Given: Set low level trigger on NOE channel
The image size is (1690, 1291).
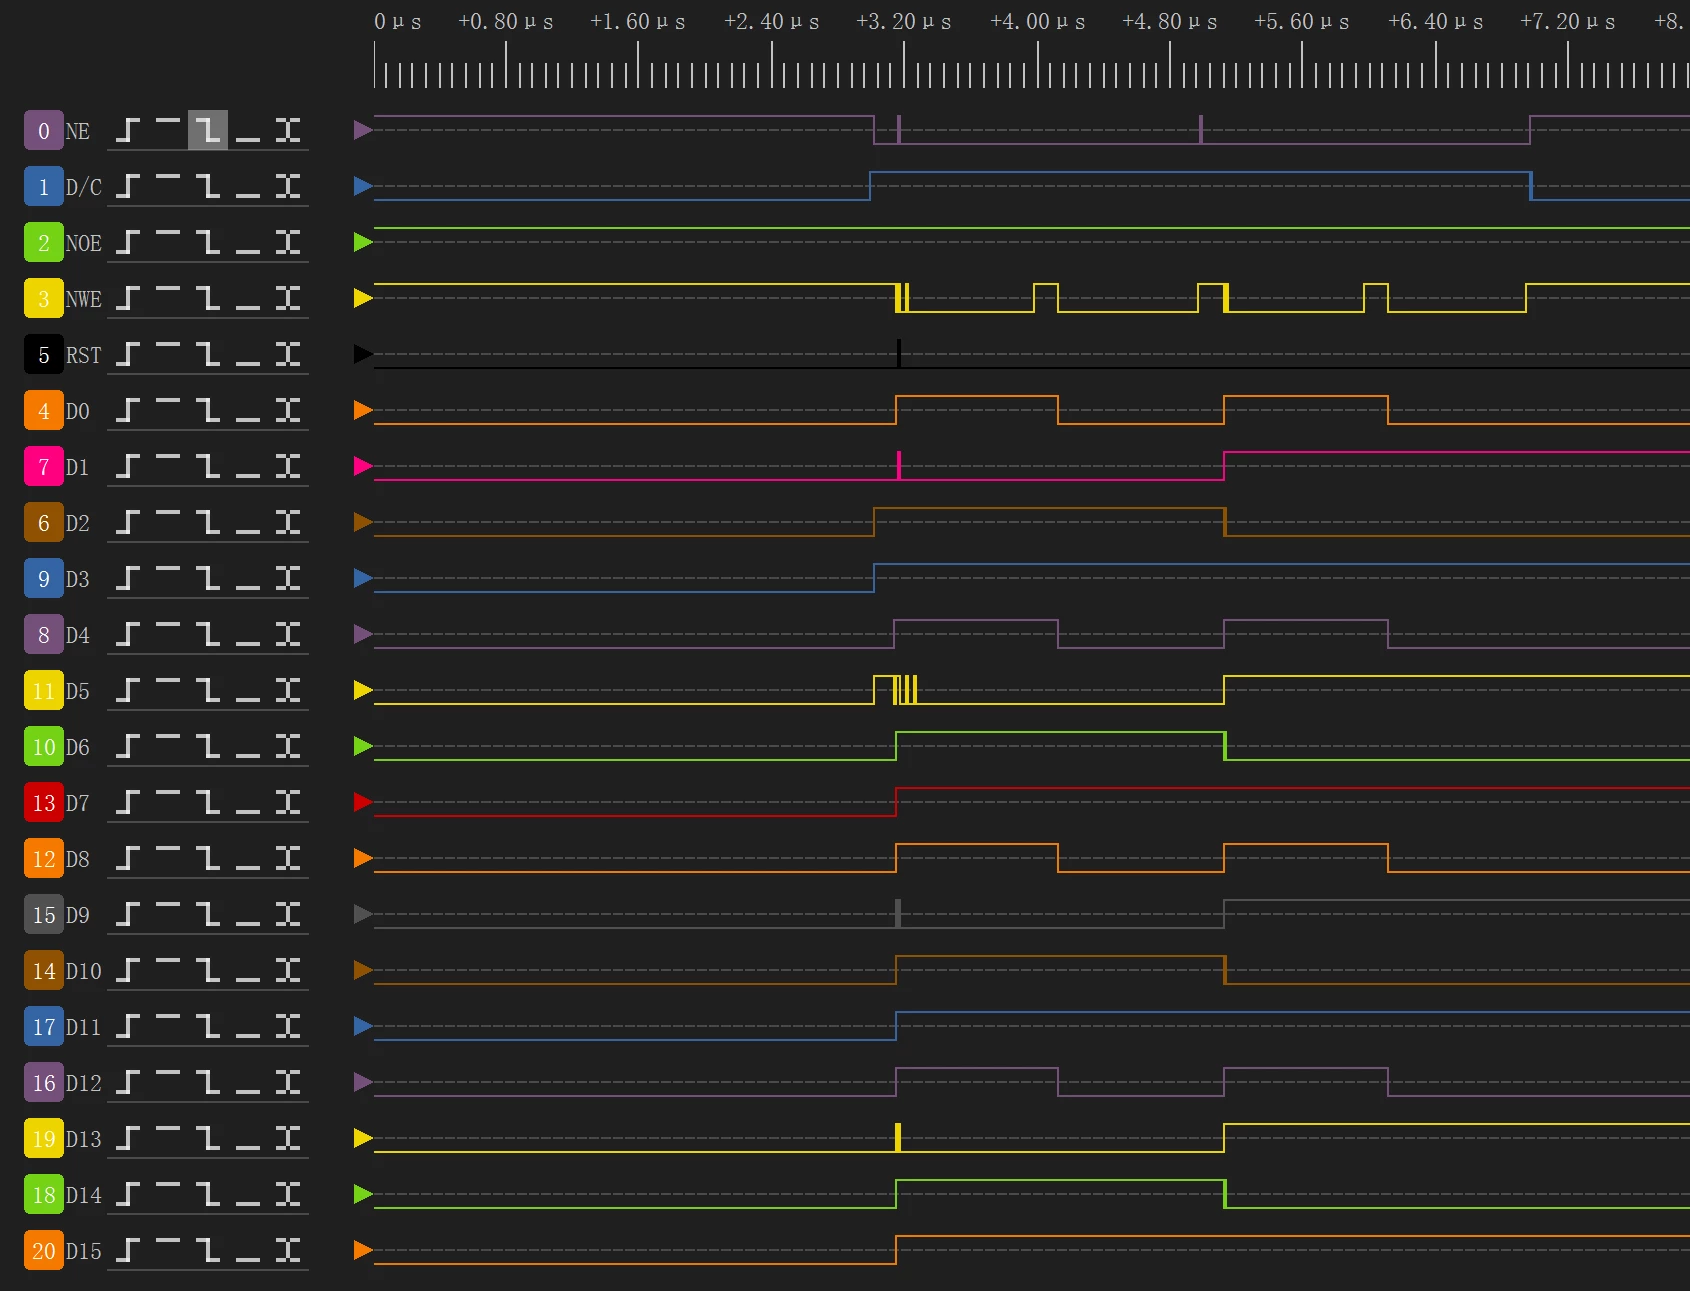Looking at the screenshot, I should 248,242.
